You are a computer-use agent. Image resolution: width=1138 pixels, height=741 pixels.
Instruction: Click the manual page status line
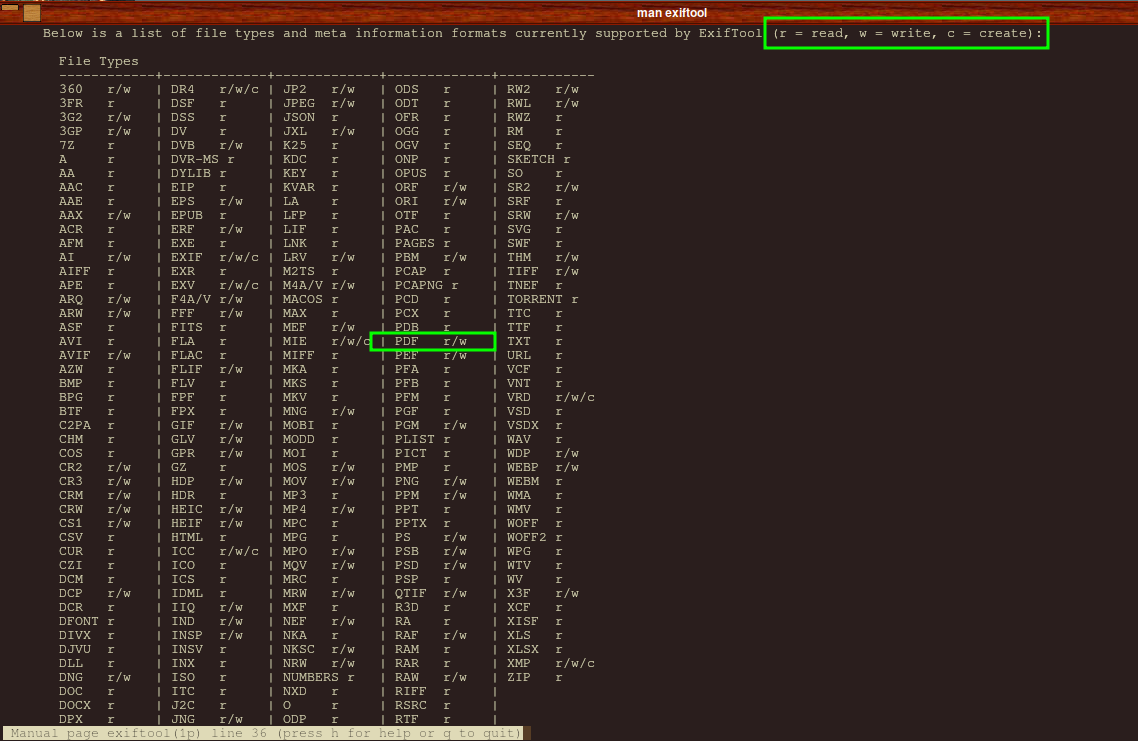pos(266,733)
